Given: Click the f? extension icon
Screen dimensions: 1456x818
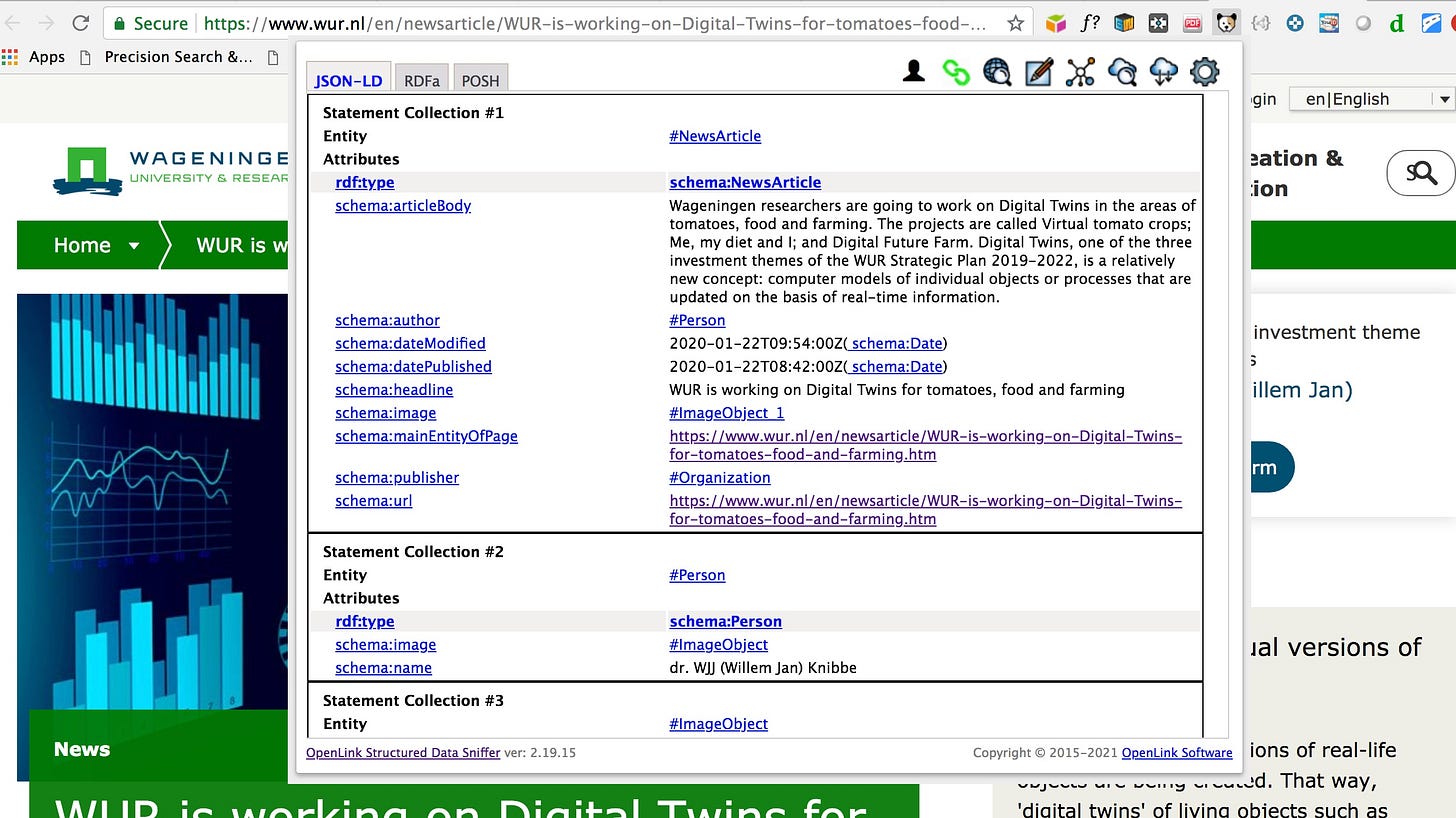Looking at the screenshot, I should point(1090,23).
